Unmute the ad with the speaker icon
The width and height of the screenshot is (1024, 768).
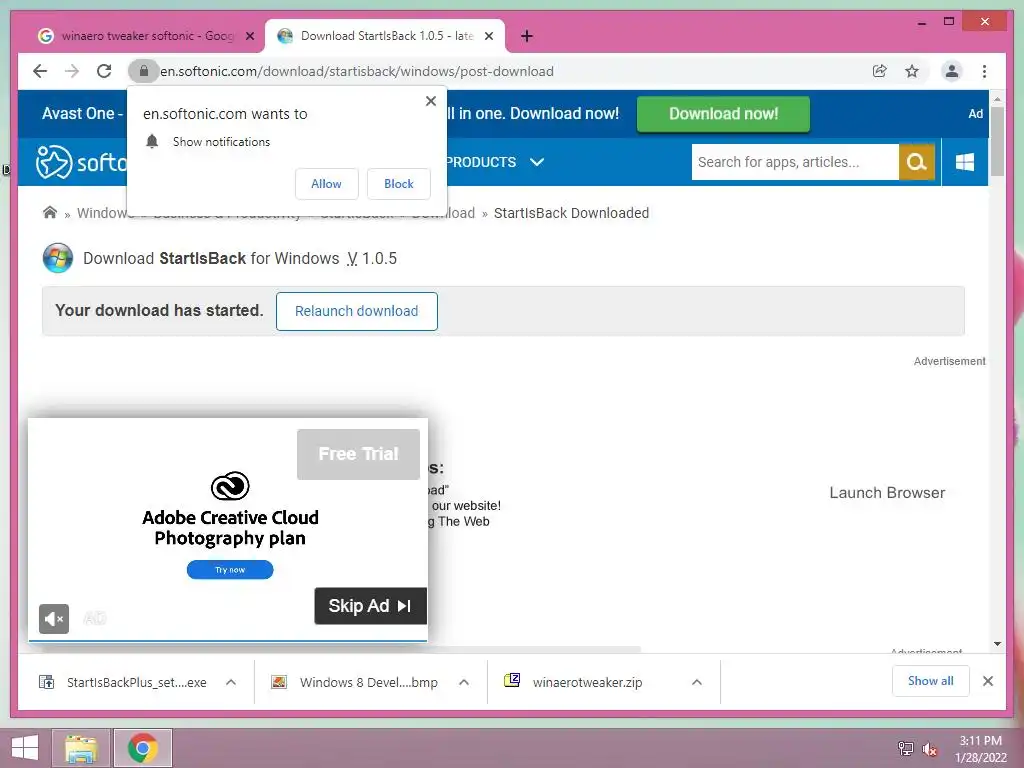[x=54, y=618]
